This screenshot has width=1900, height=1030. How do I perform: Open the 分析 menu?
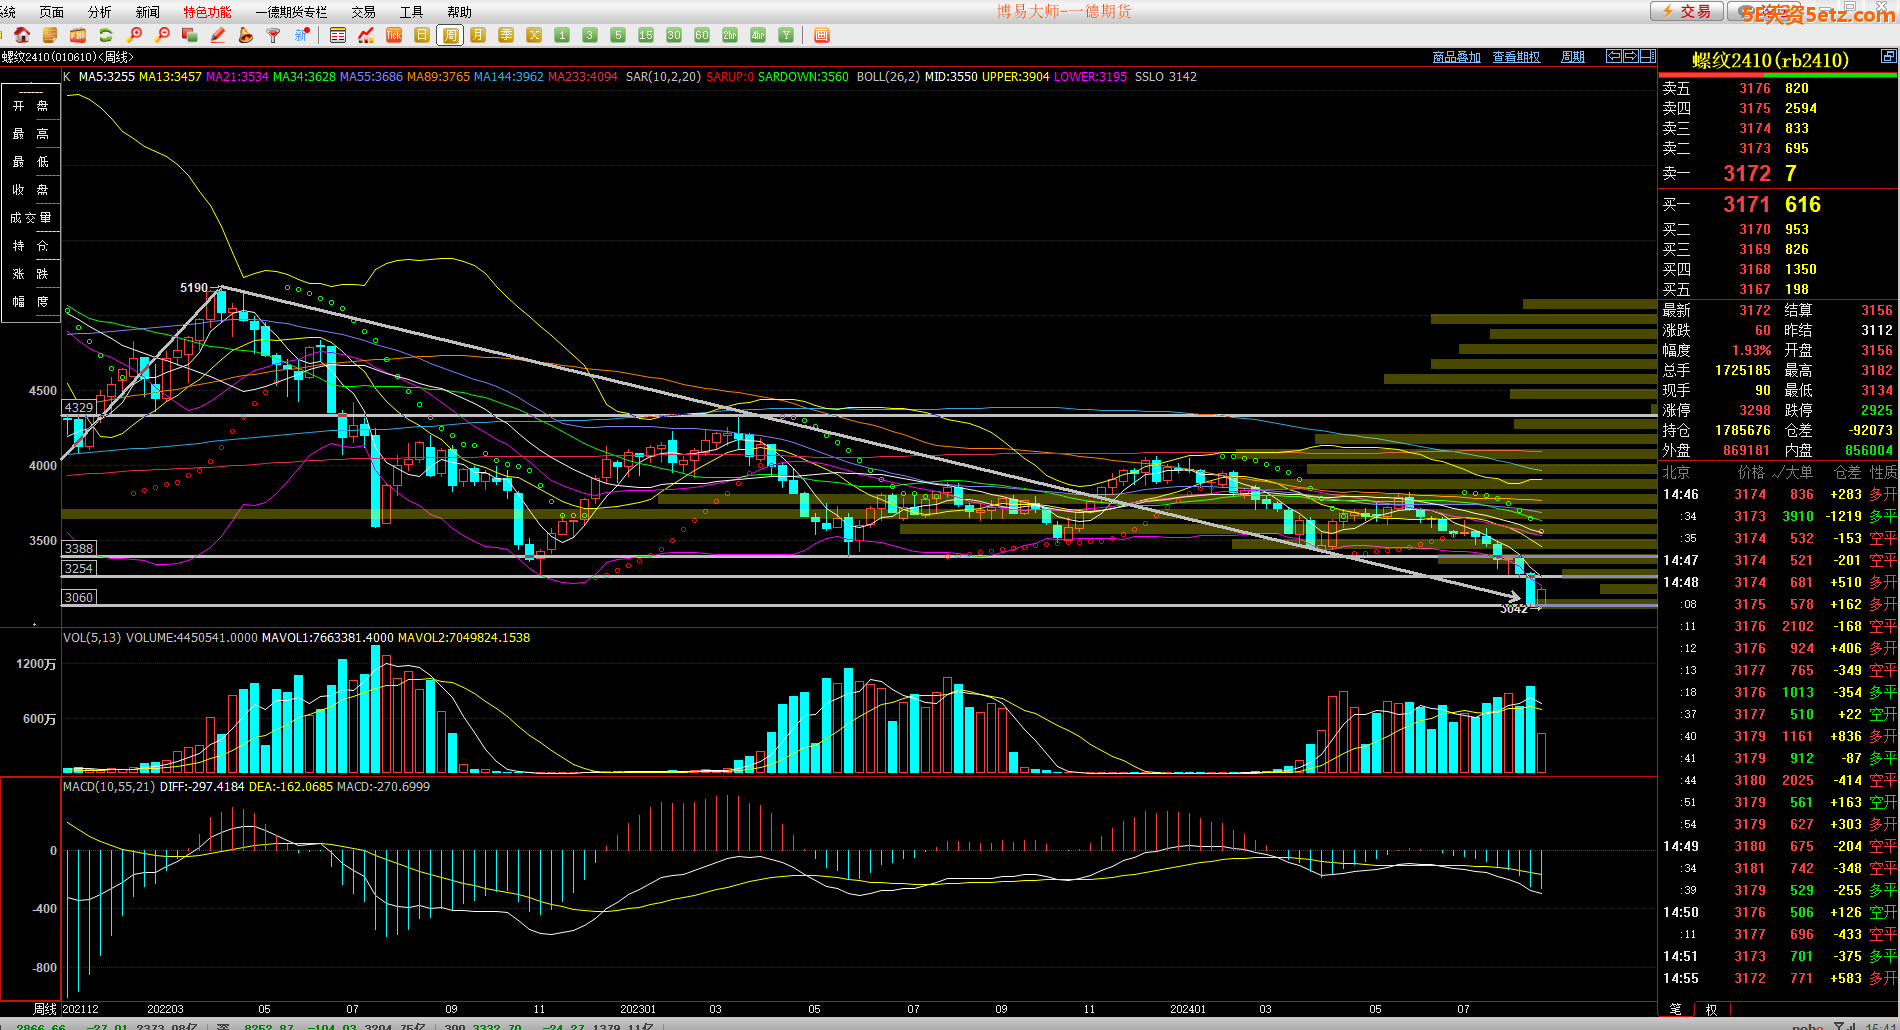tap(100, 12)
